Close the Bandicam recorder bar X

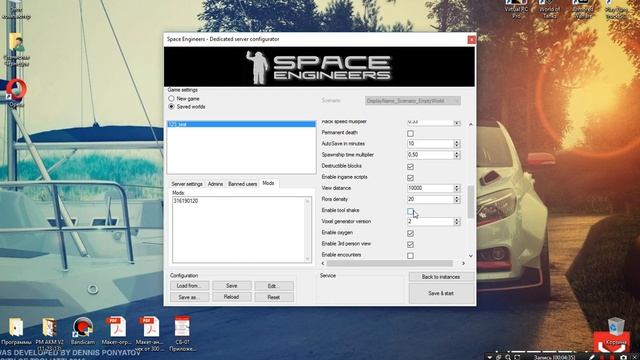point(636,357)
